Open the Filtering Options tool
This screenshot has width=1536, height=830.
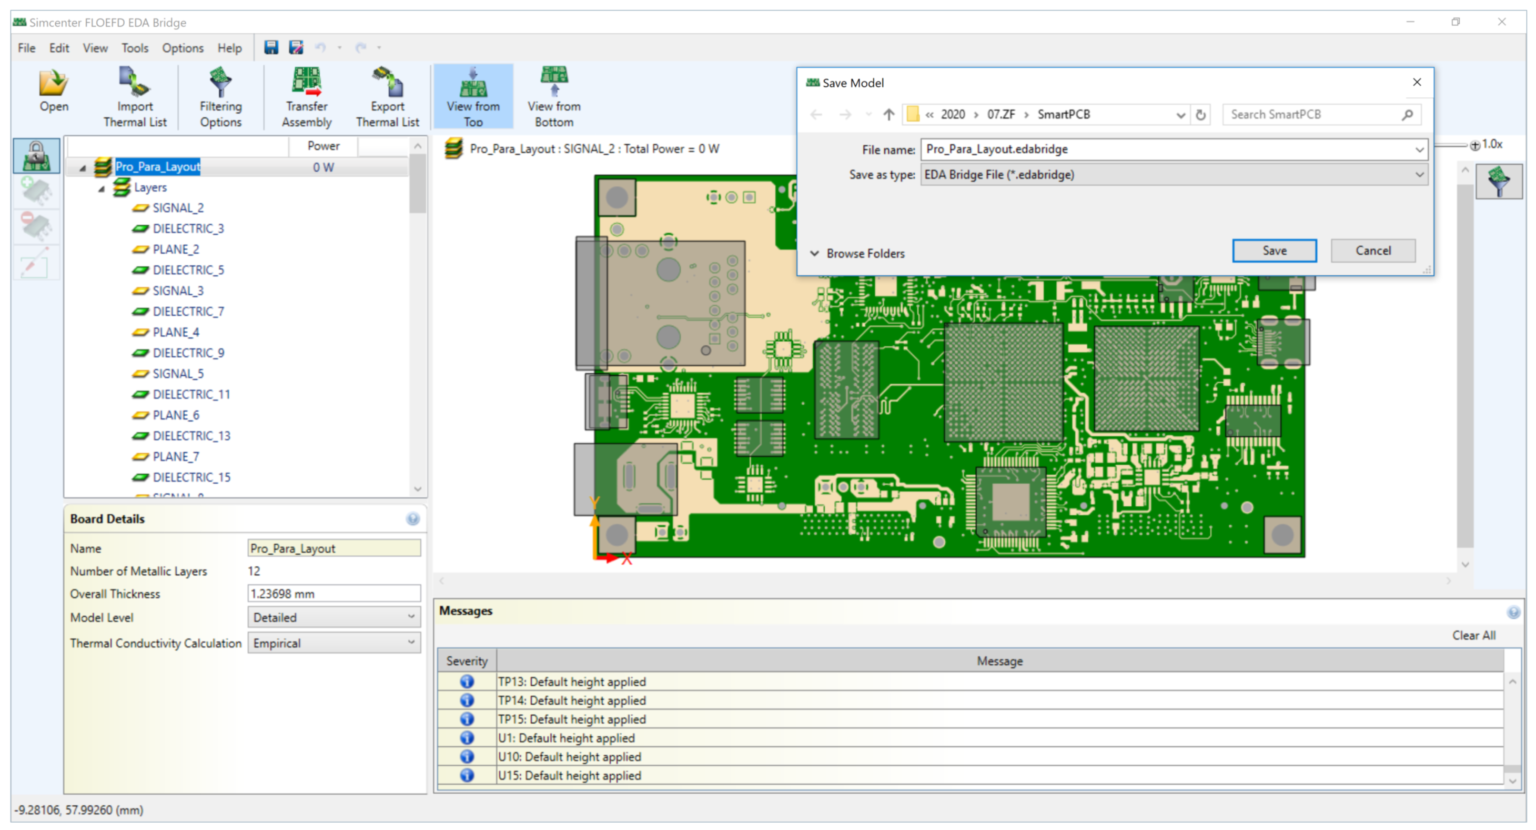(219, 95)
